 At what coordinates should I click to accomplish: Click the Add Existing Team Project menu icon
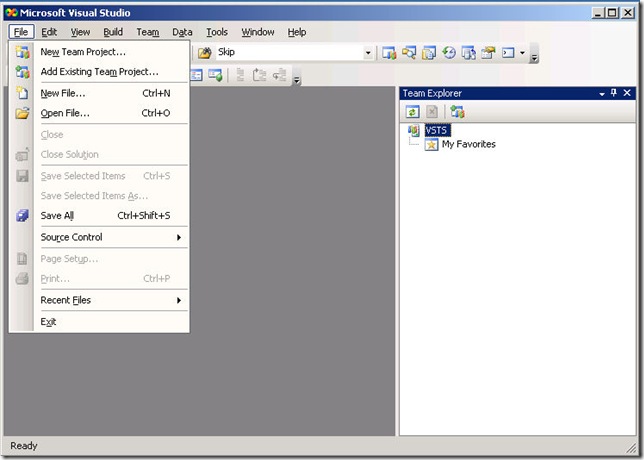click(22, 72)
